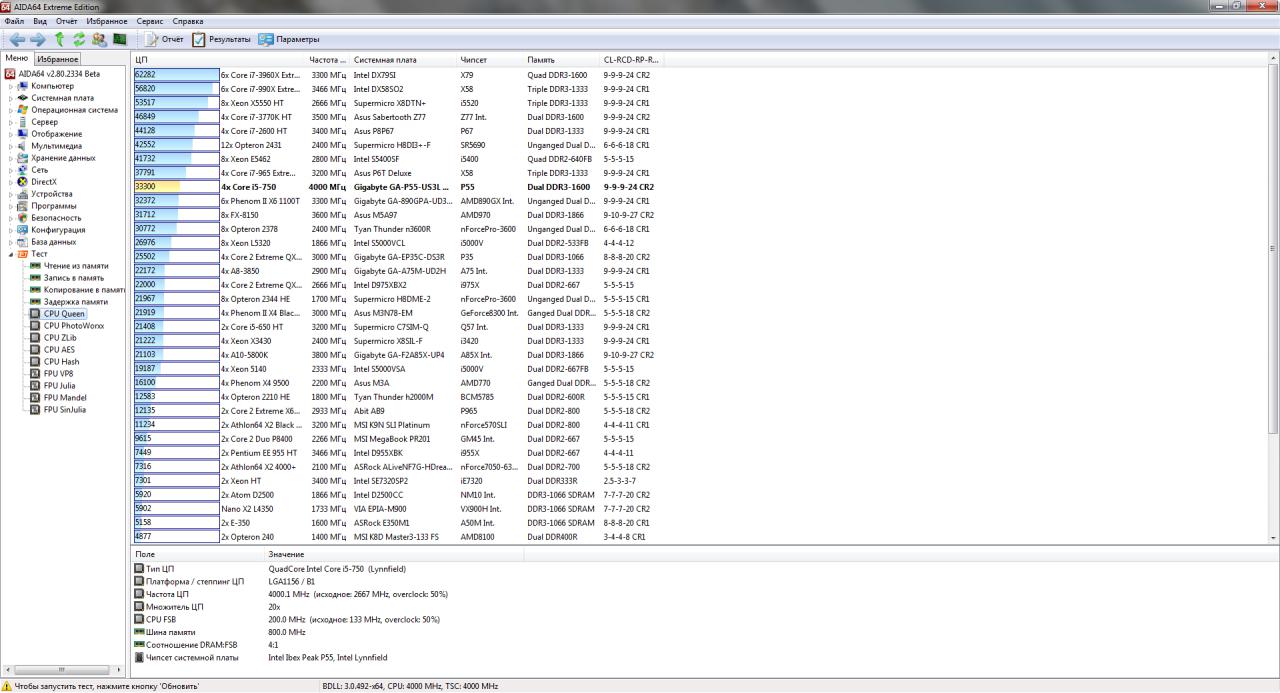Screen dimensions: 1280x693
Task: Sort by the Частота column header
Action: click(x=328, y=60)
